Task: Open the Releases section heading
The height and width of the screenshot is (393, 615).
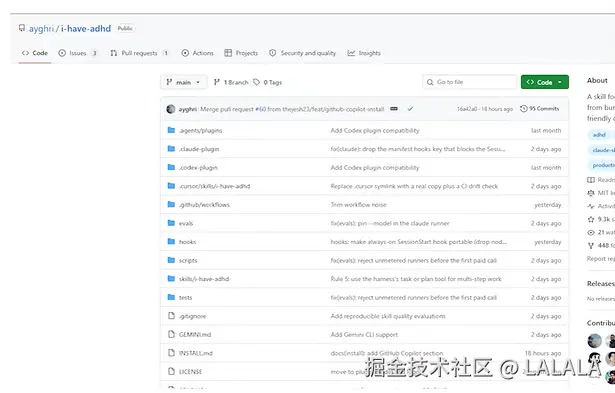Action: (600, 284)
